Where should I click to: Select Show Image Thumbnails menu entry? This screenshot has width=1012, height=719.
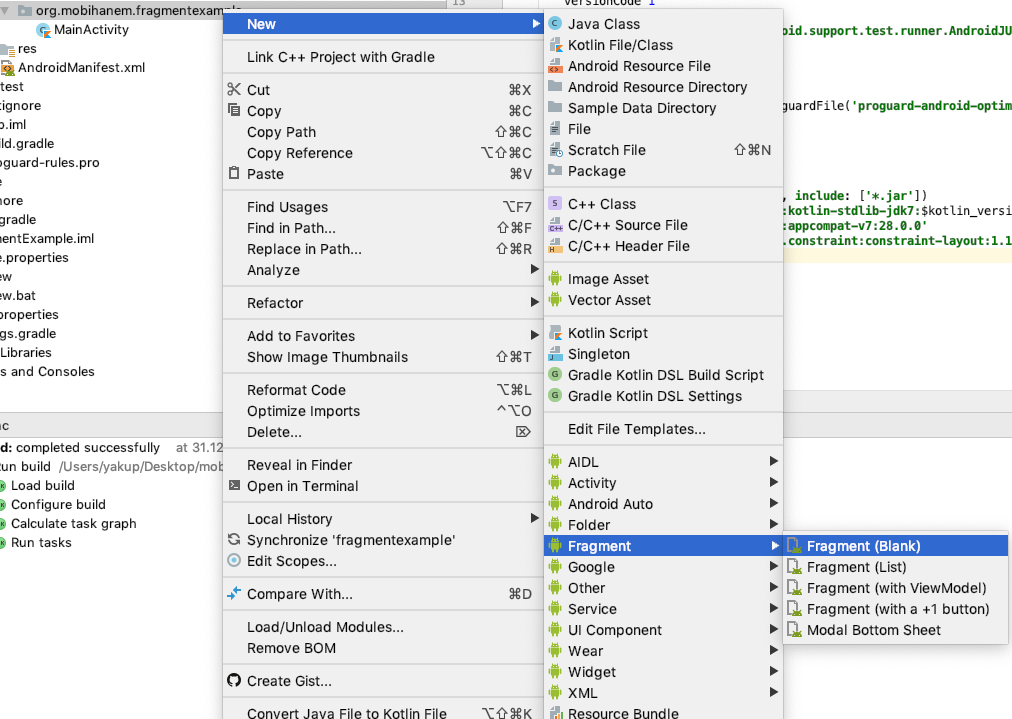[x=383, y=357]
